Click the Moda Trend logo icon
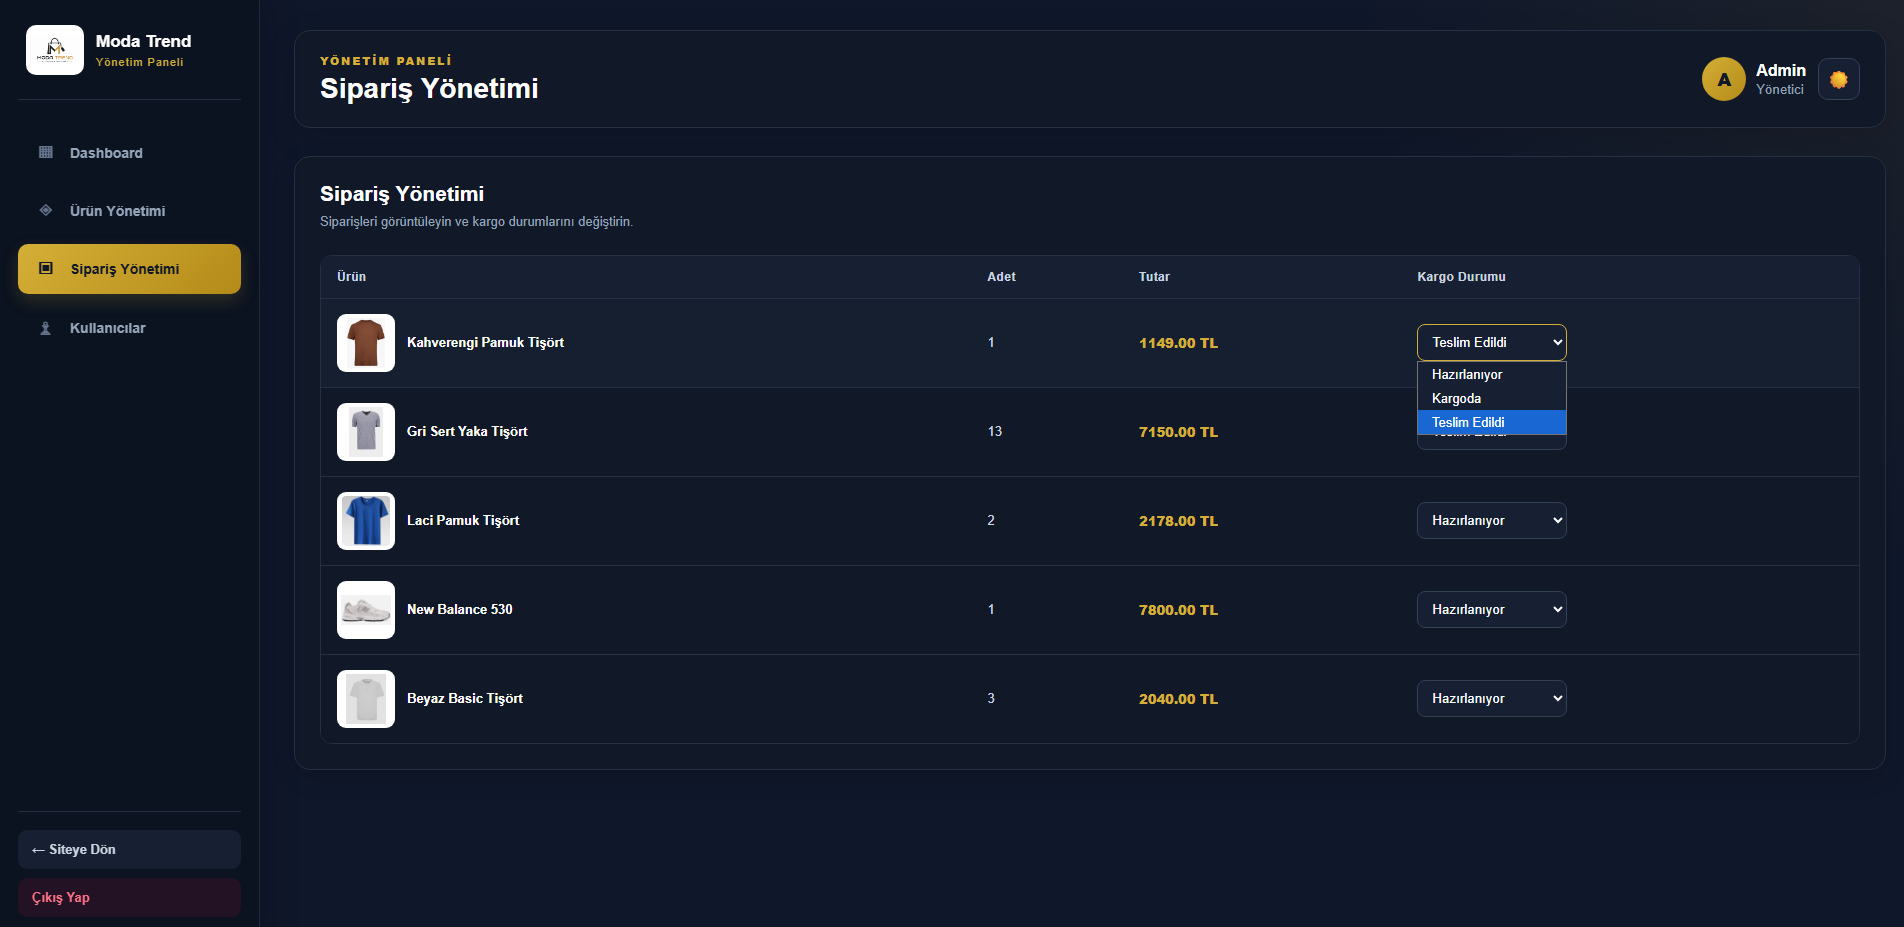The width and height of the screenshot is (1904, 927). [x=55, y=50]
